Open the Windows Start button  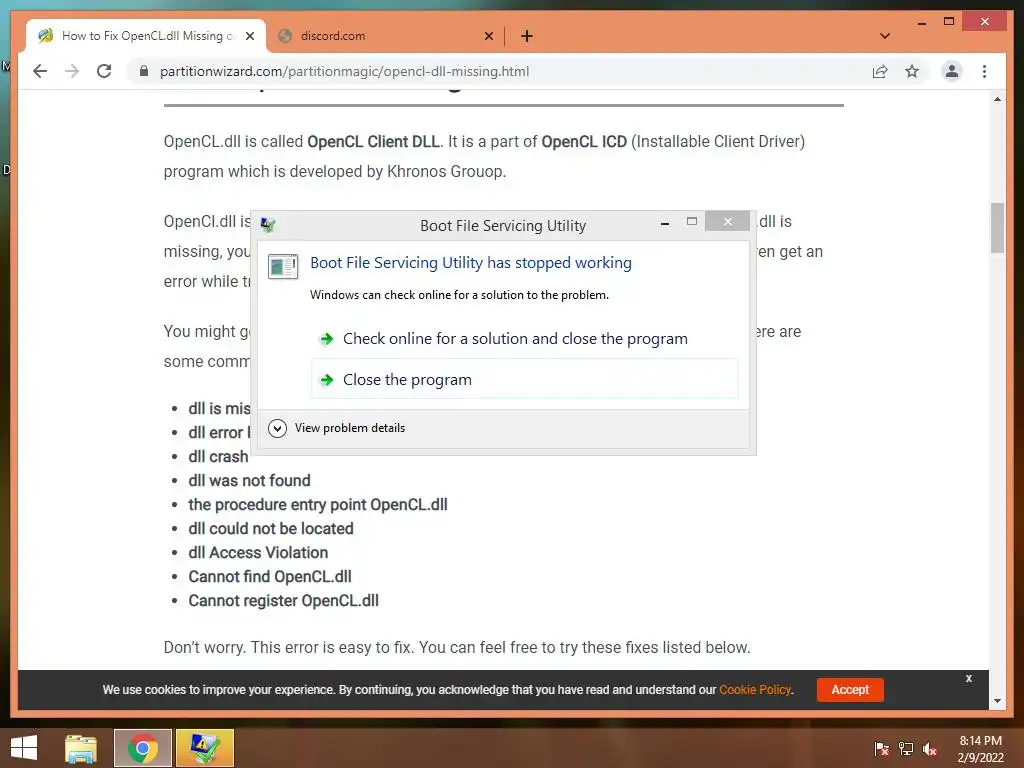click(x=24, y=748)
